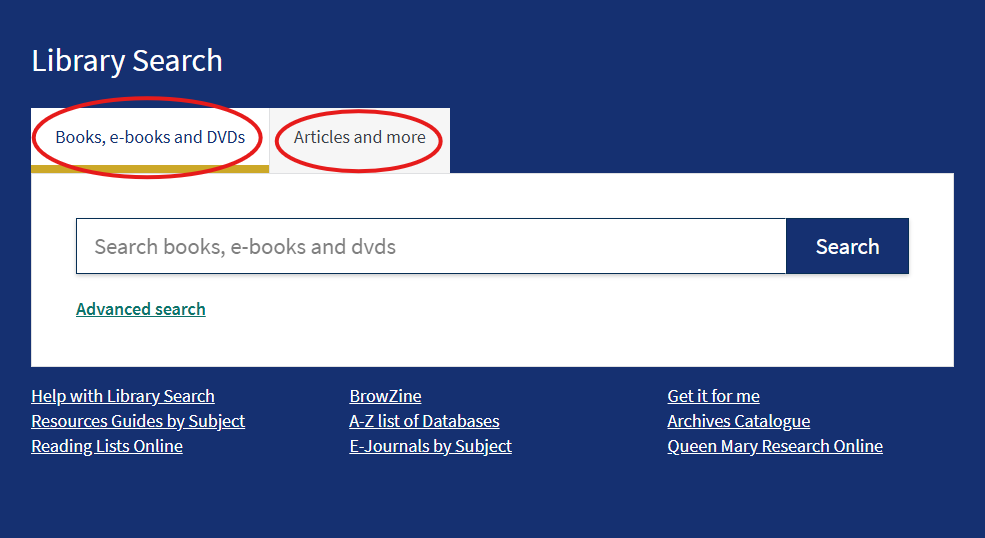Open the Advanced search link
The width and height of the screenshot is (985, 538).
[x=141, y=309]
